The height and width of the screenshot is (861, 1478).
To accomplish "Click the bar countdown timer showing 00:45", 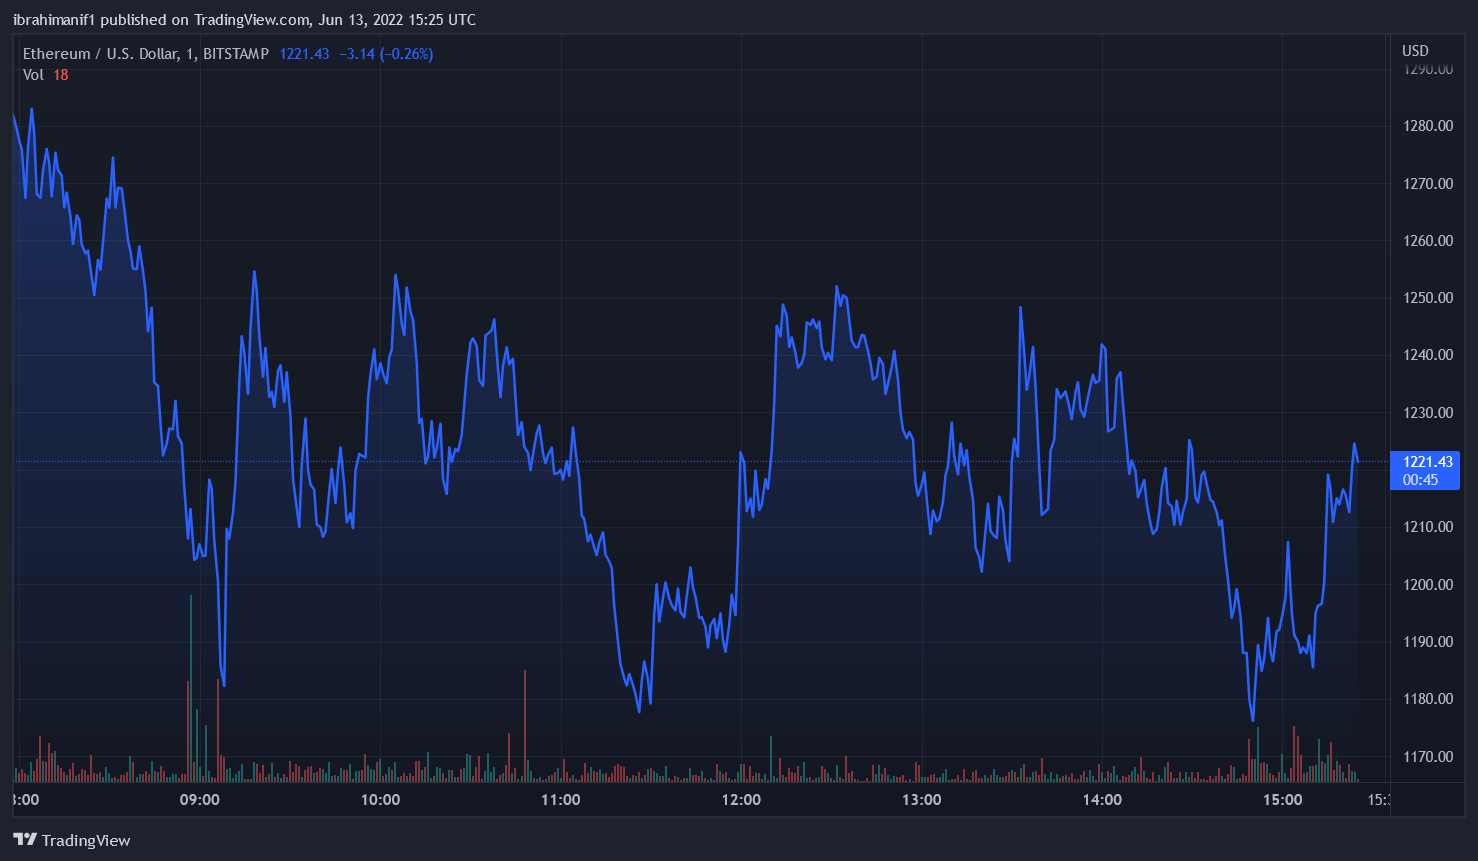I will (1424, 478).
